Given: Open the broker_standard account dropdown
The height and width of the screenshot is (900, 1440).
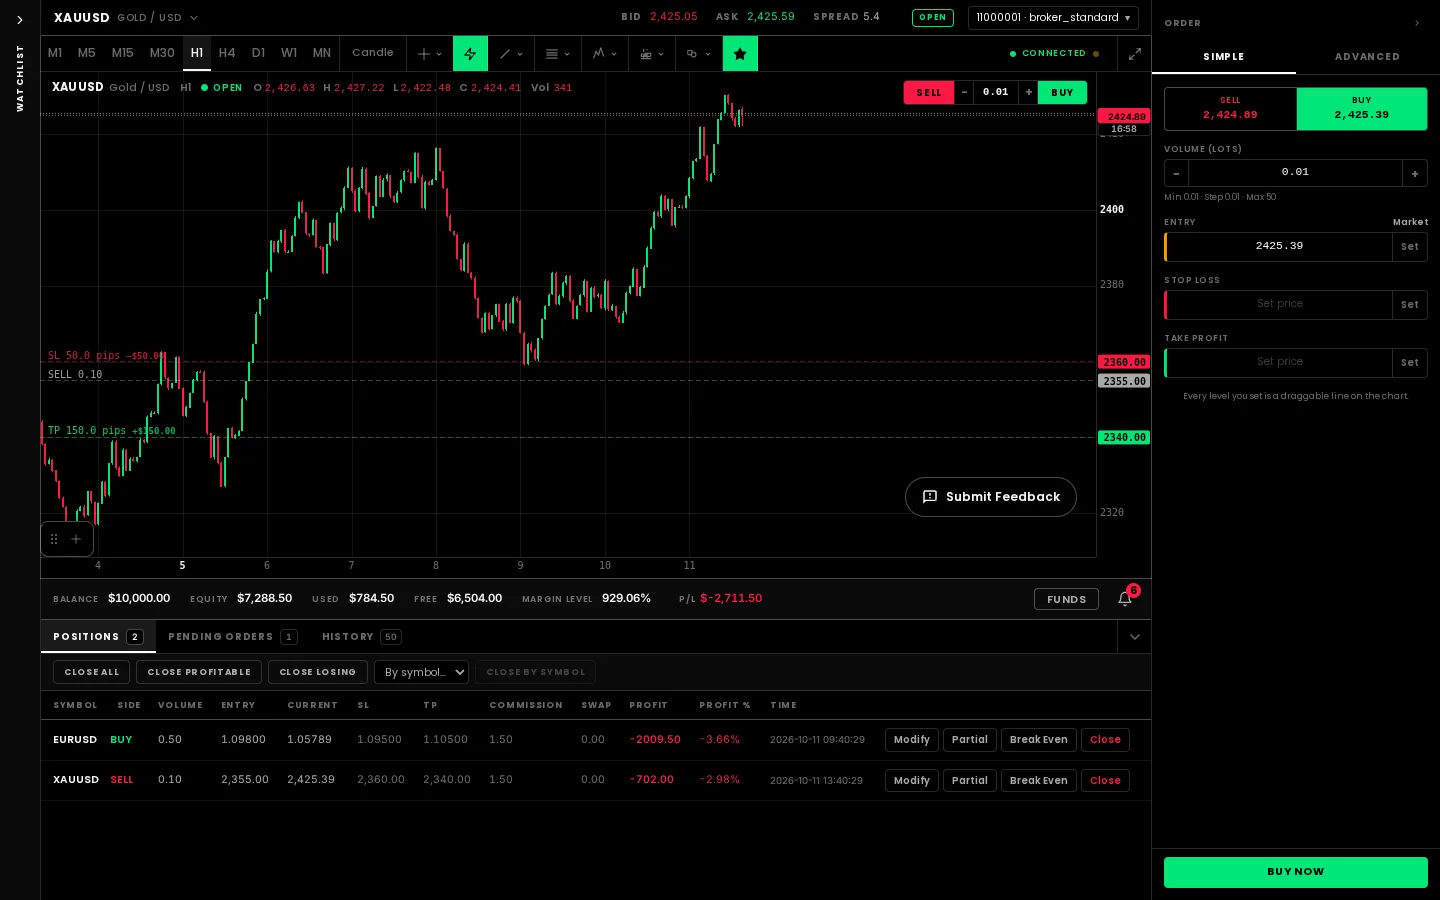Looking at the screenshot, I should [x=1053, y=18].
